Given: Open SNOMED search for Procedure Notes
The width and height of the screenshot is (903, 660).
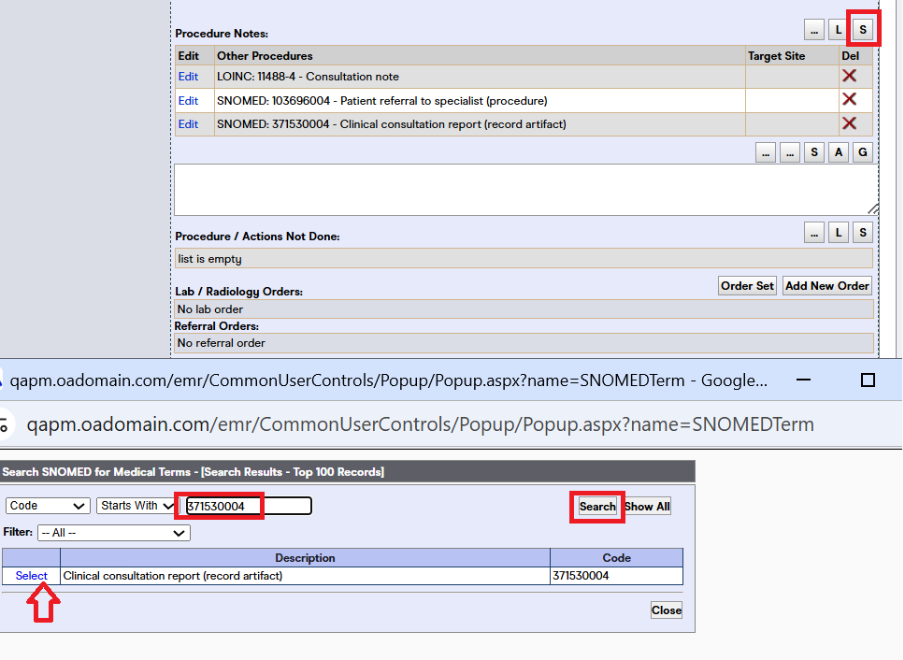Looking at the screenshot, I should click(862, 29).
